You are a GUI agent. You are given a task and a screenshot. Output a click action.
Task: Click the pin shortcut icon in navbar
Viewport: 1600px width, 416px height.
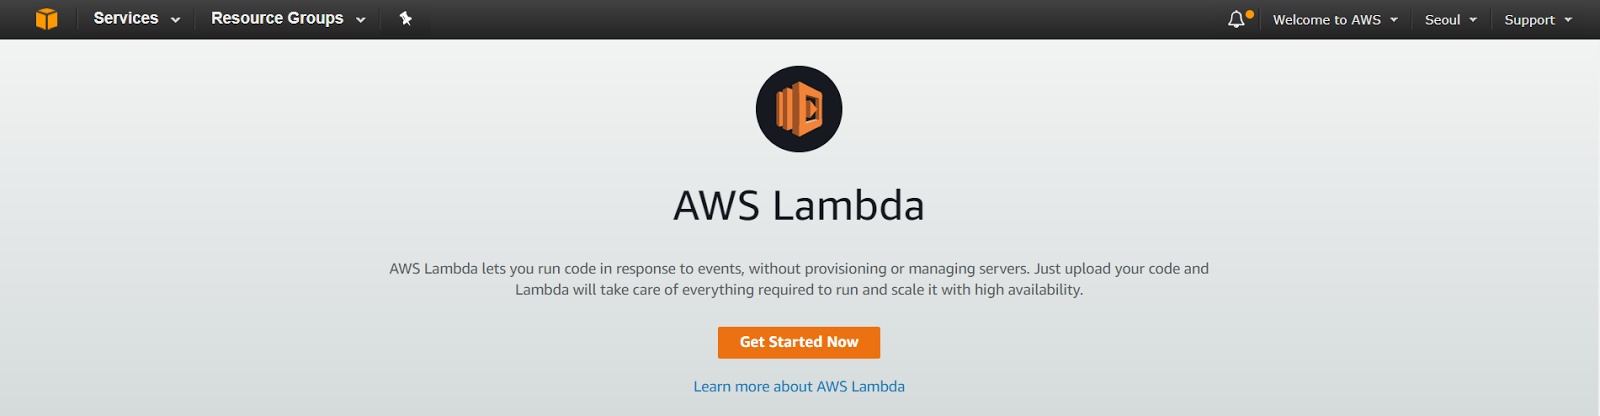[x=406, y=19]
